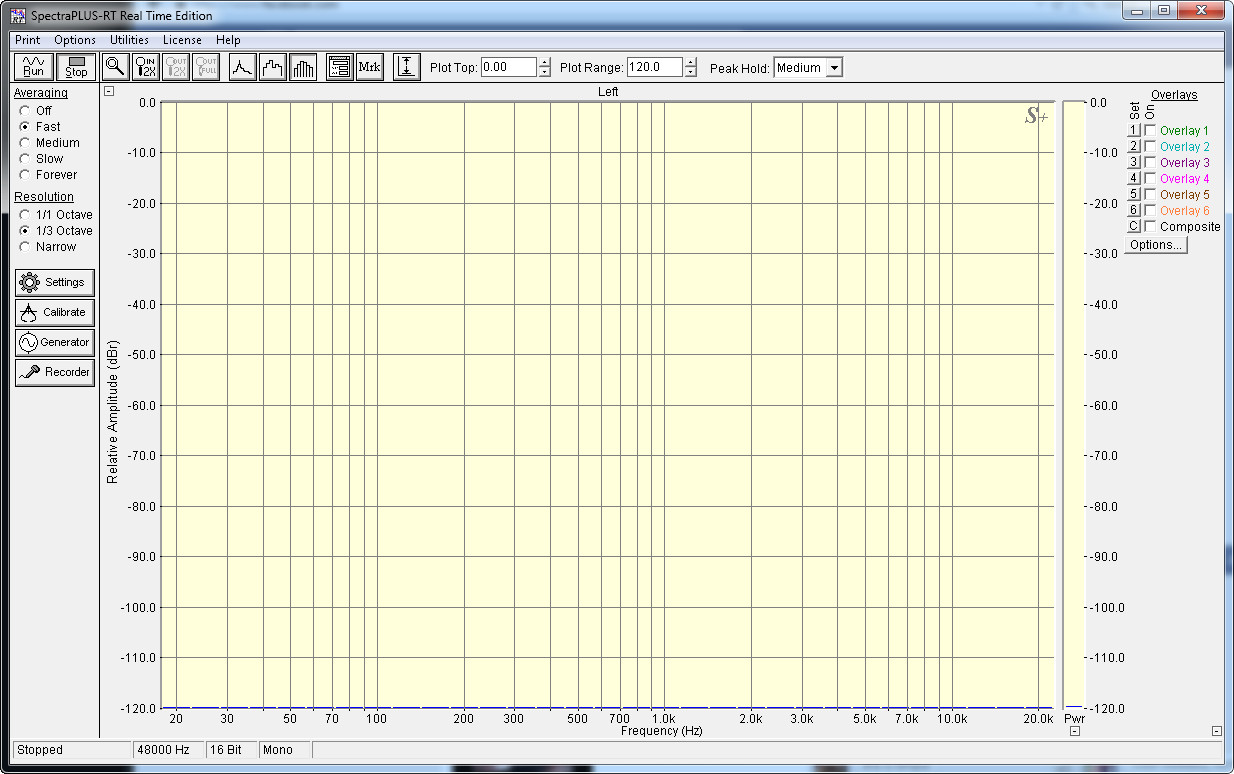Switch to stepped plot display style

click(x=273, y=67)
